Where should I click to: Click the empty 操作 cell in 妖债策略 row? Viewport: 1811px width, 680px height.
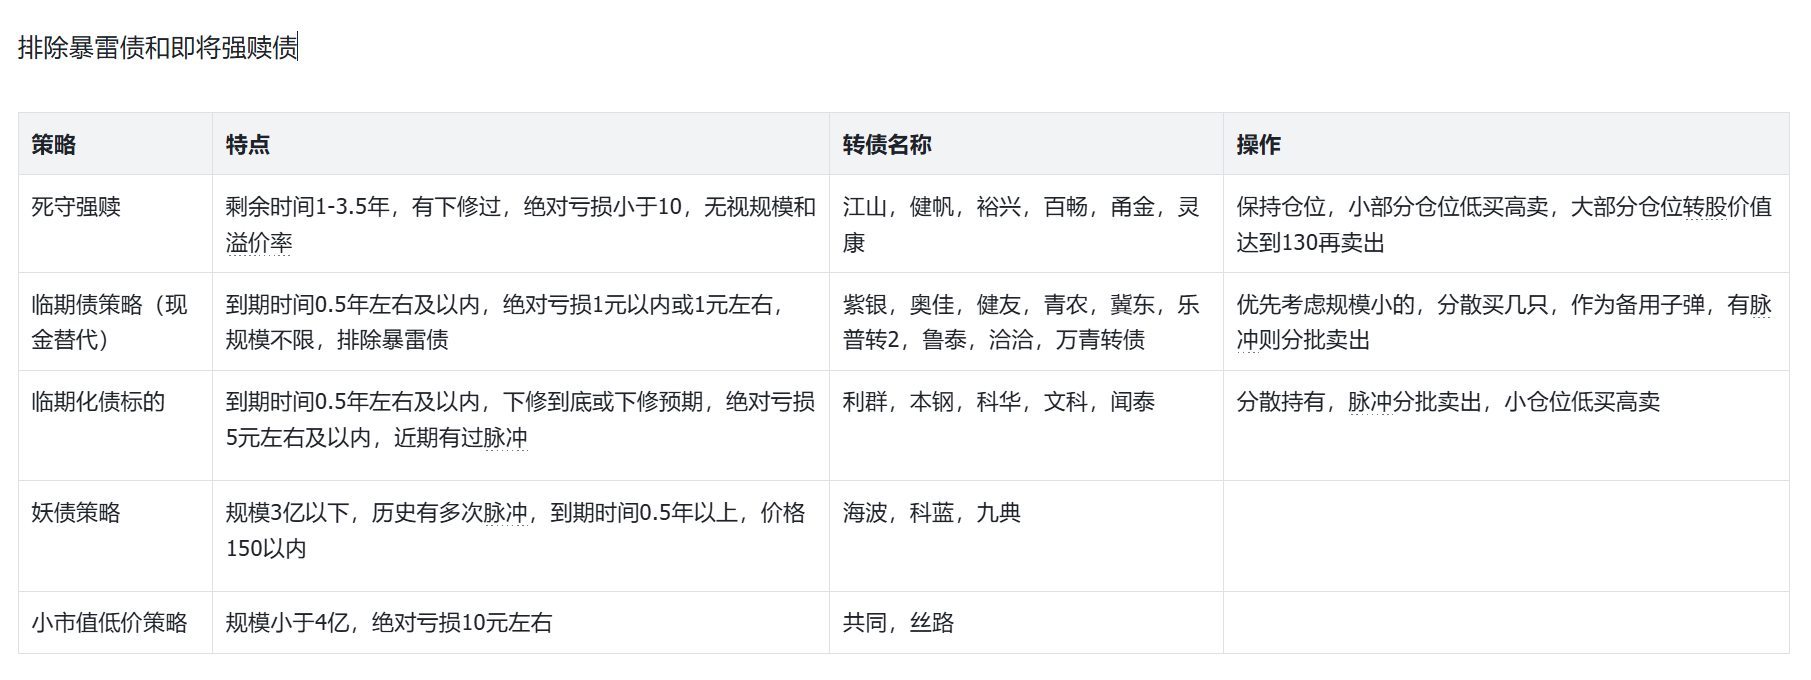[1505, 535]
